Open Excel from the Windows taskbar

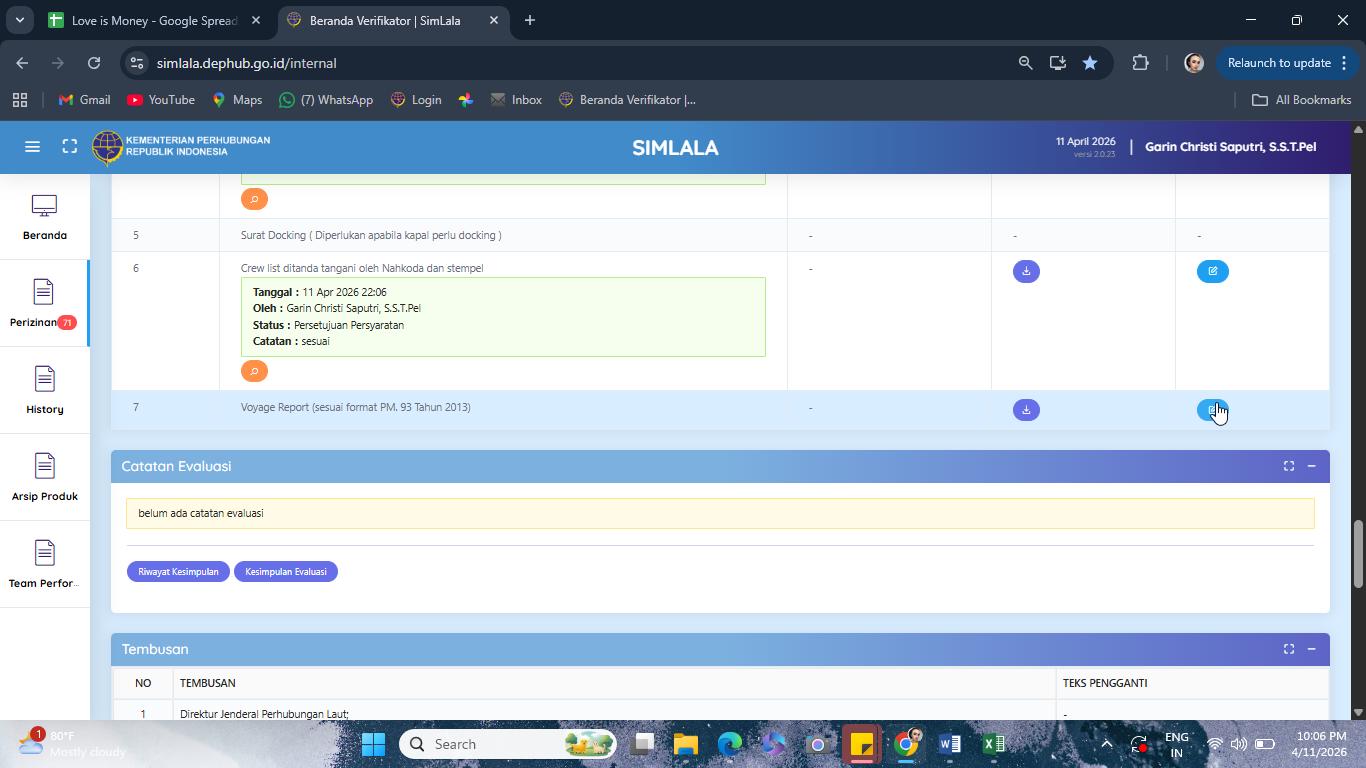(x=993, y=744)
